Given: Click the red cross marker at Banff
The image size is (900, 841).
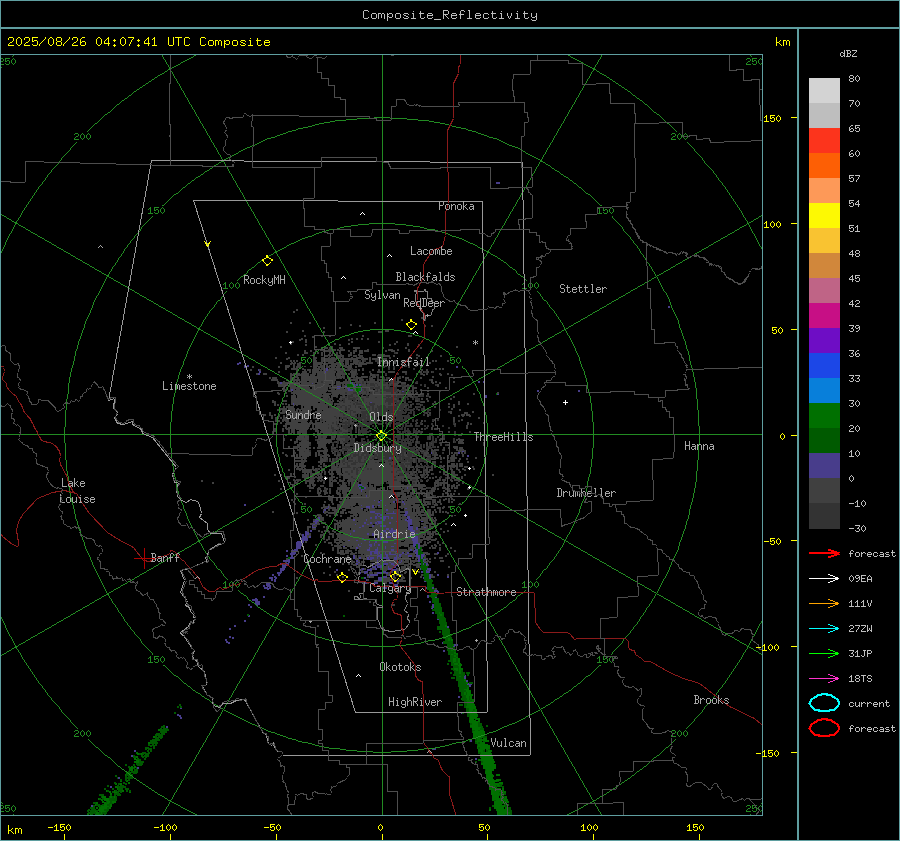Looking at the screenshot, I should tap(143, 558).
